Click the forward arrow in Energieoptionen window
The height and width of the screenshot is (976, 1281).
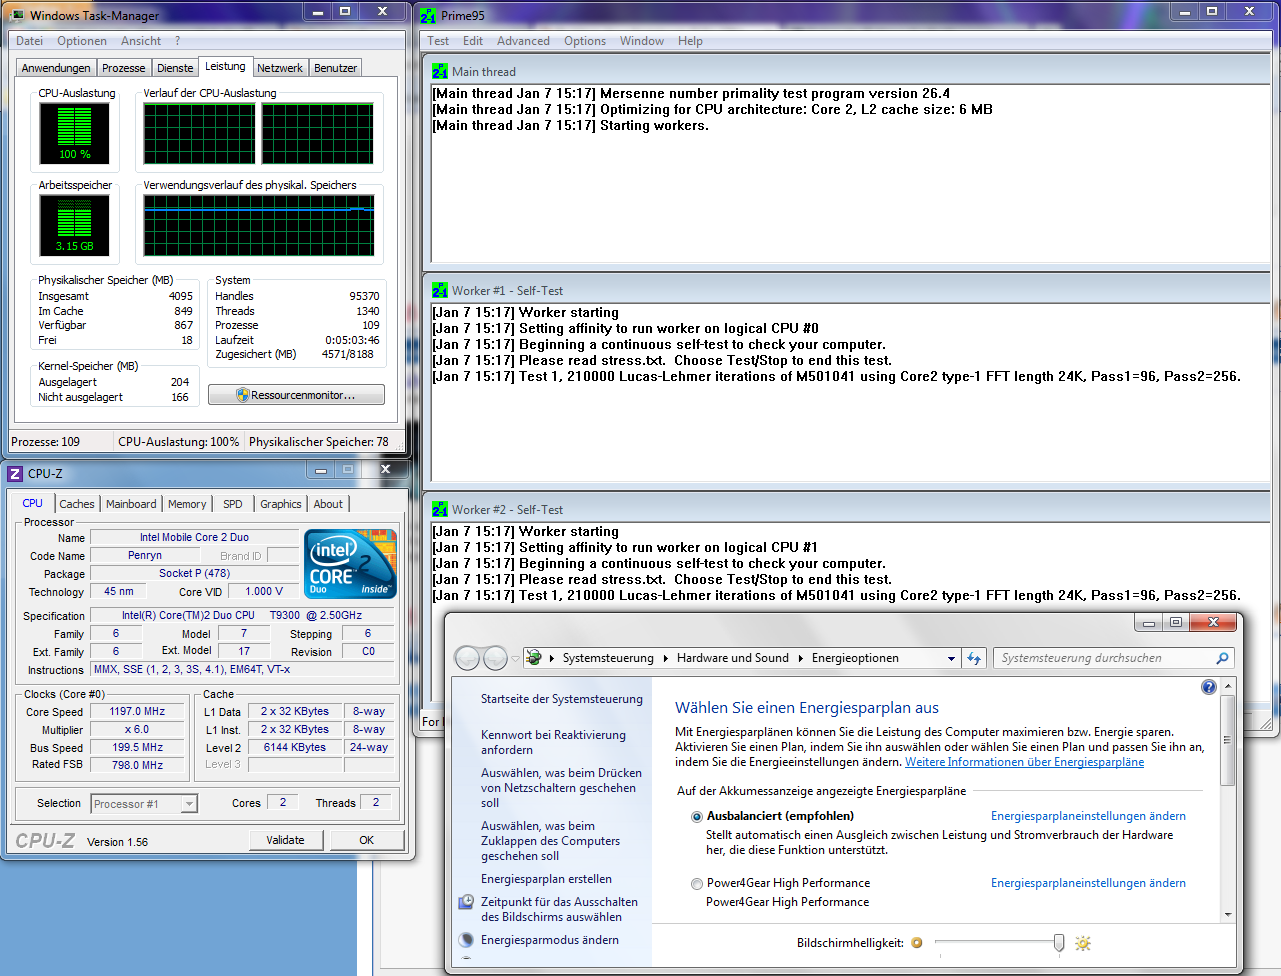[495, 658]
